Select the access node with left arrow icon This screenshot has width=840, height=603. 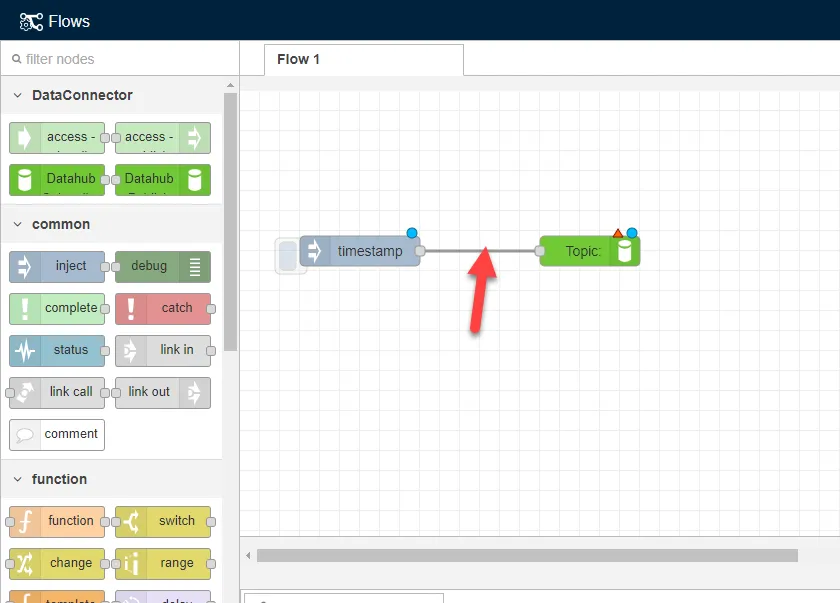[57, 138]
